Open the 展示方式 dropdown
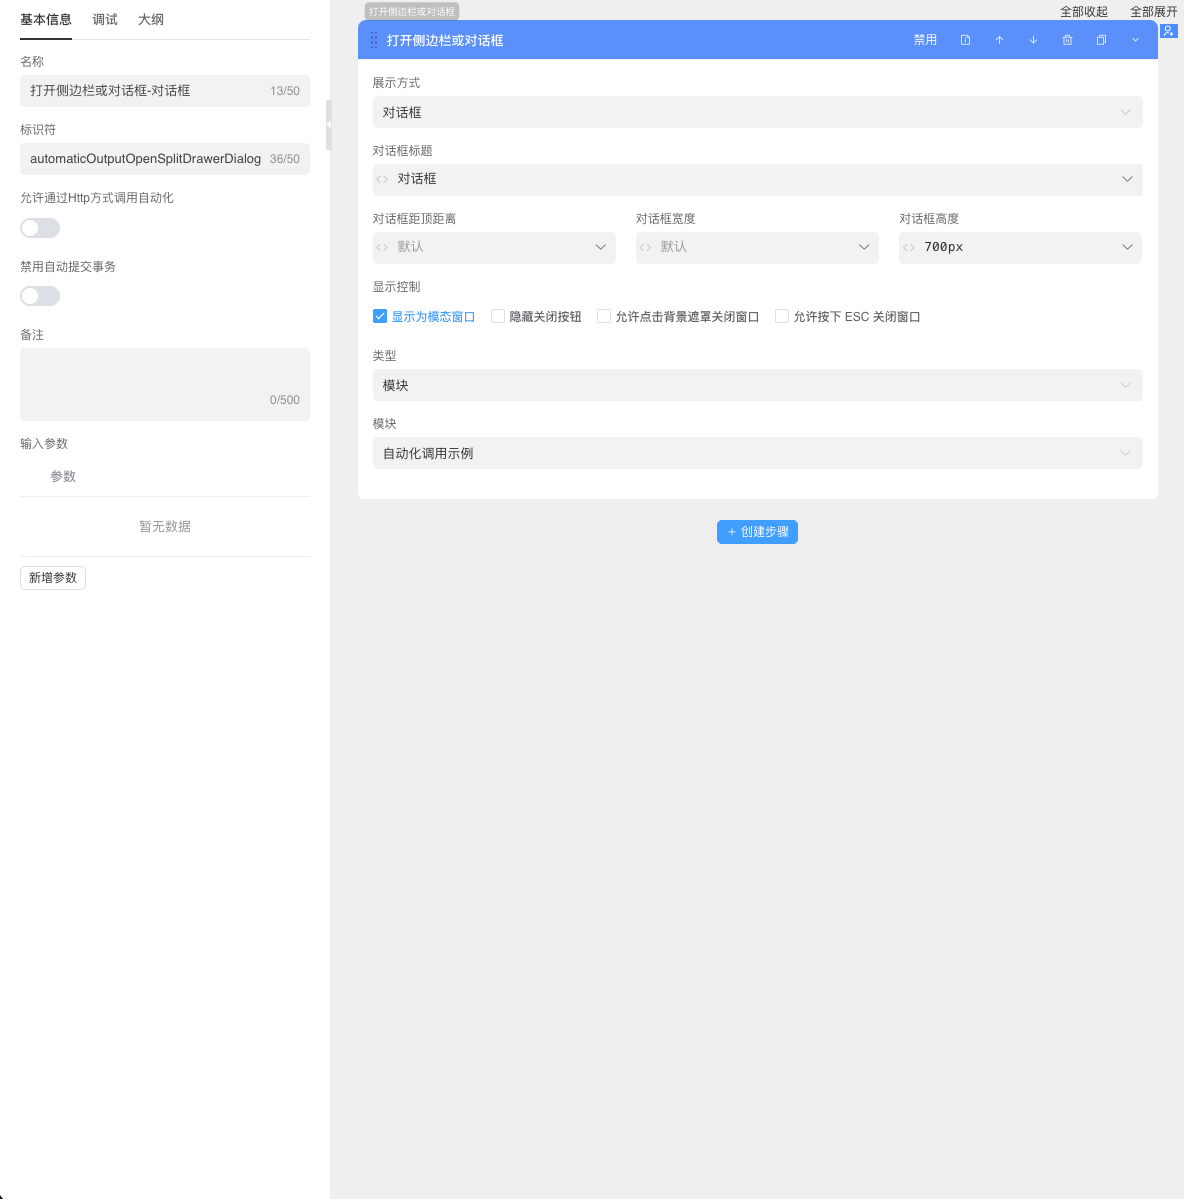The height and width of the screenshot is (1199, 1184). point(757,112)
